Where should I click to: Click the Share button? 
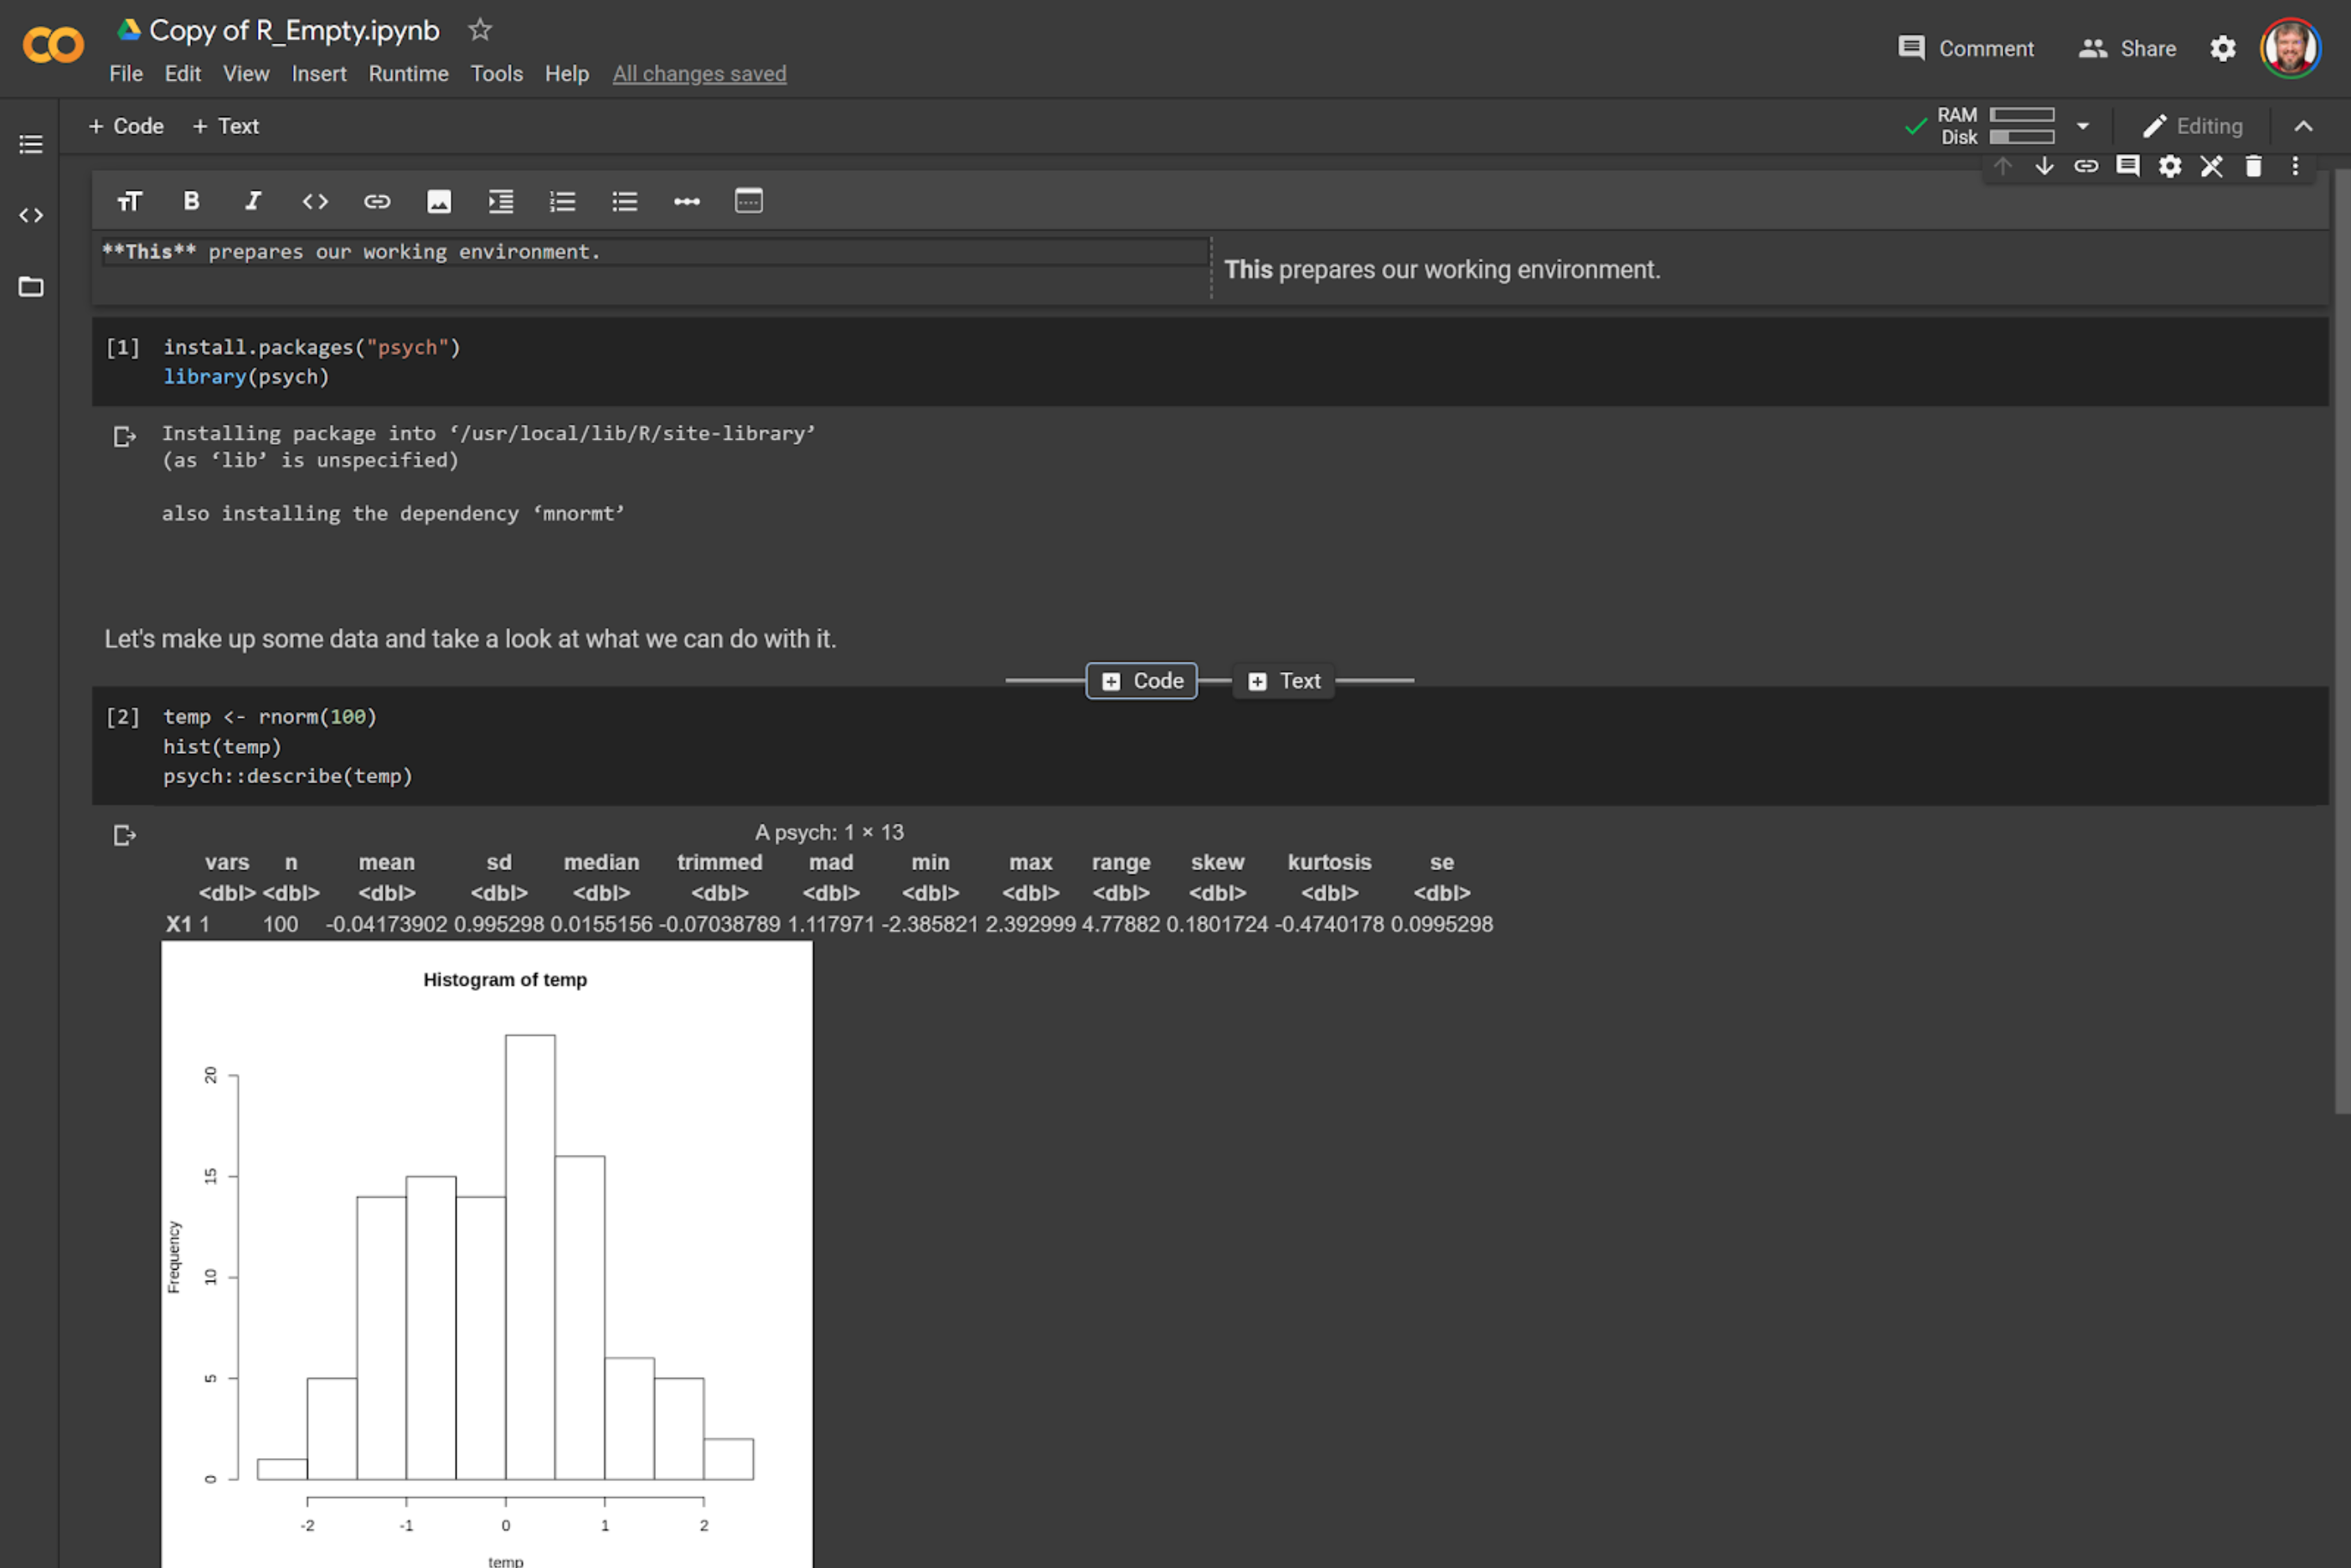[x=2128, y=48]
